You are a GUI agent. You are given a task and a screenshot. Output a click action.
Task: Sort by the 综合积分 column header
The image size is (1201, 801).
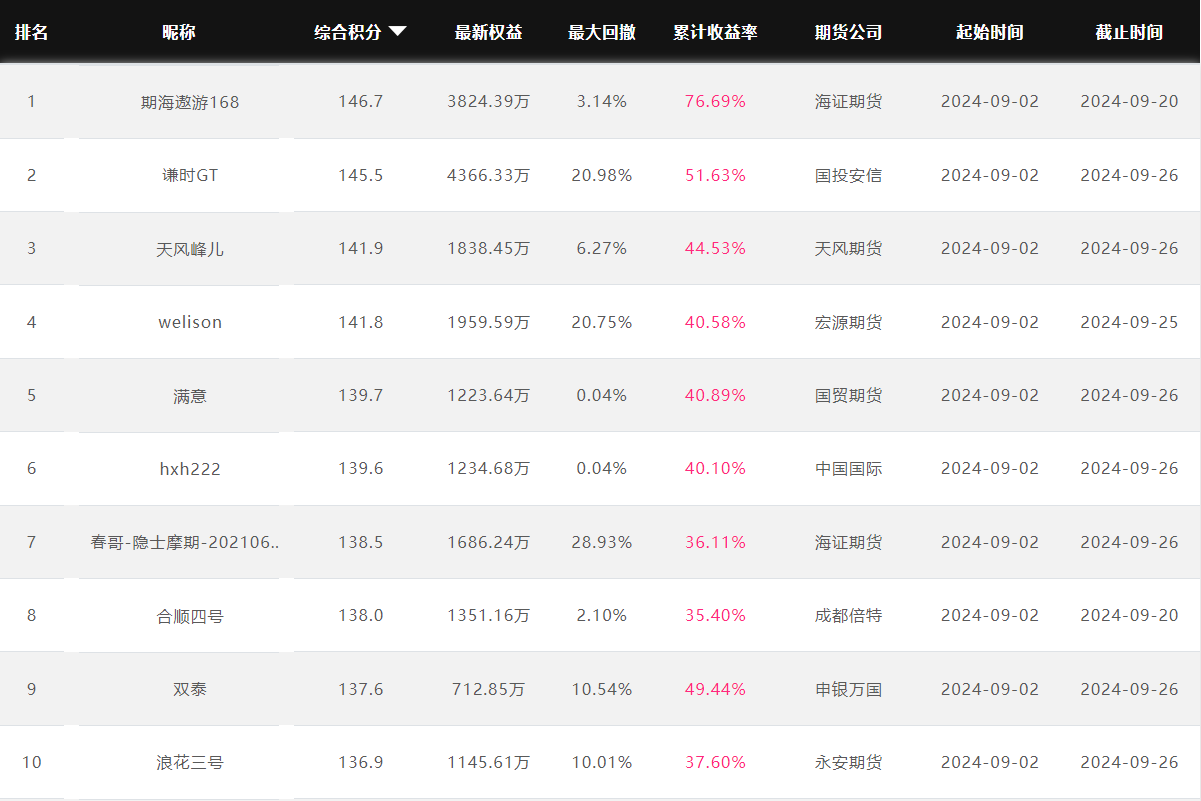tap(348, 32)
